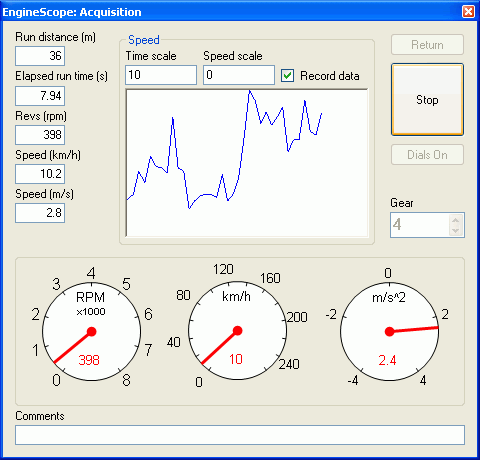This screenshot has height=460, width=480.
Task: Click the Comments text box
Action: pos(240,435)
